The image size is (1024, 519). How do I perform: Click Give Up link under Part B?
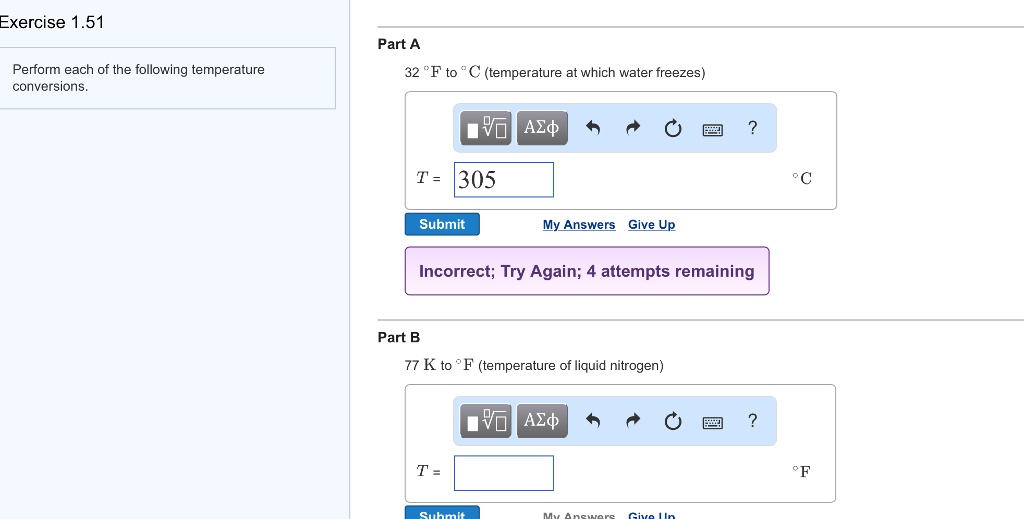[652, 515]
